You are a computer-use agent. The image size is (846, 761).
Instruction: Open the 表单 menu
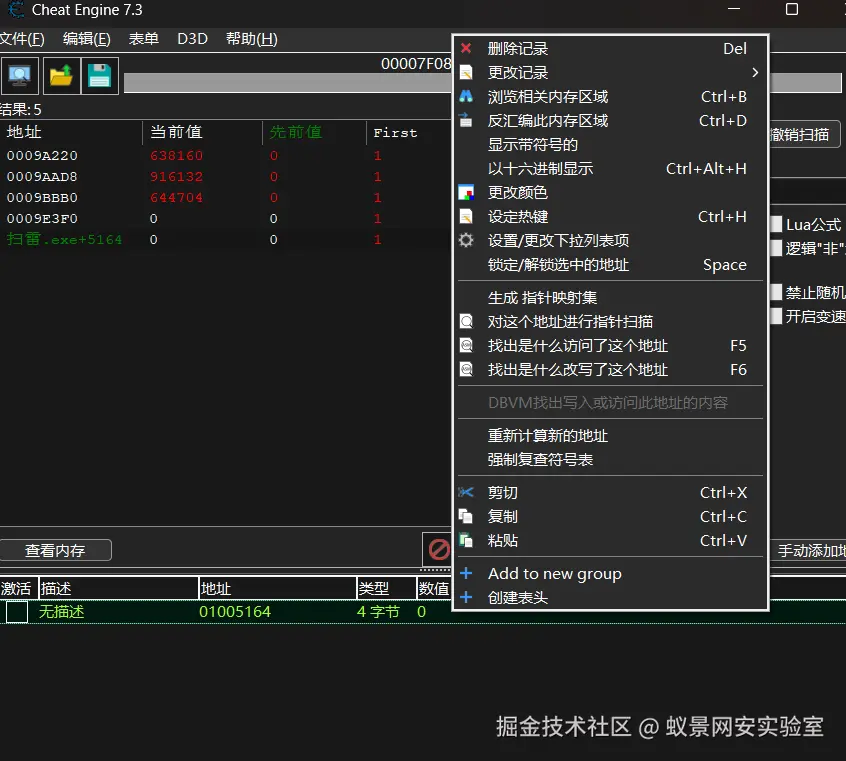[x=144, y=39]
